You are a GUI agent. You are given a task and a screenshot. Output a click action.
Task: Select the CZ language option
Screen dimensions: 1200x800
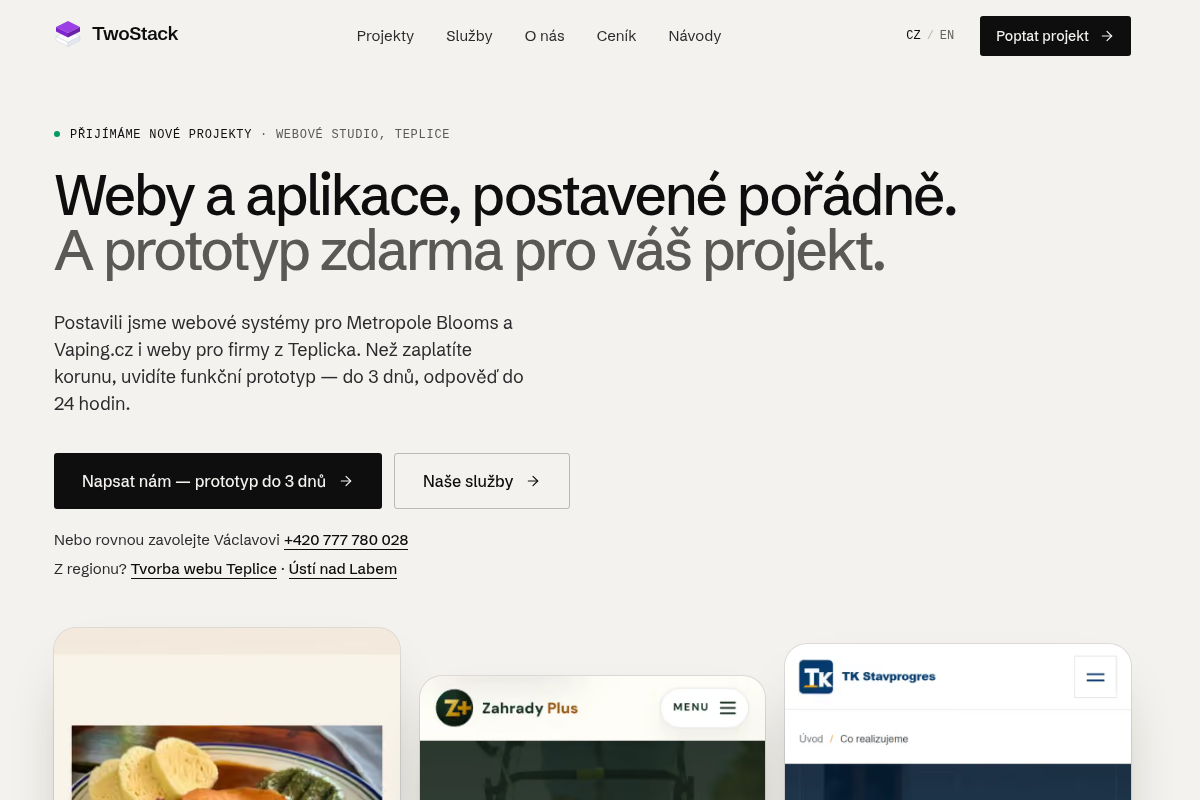[913, 35]
